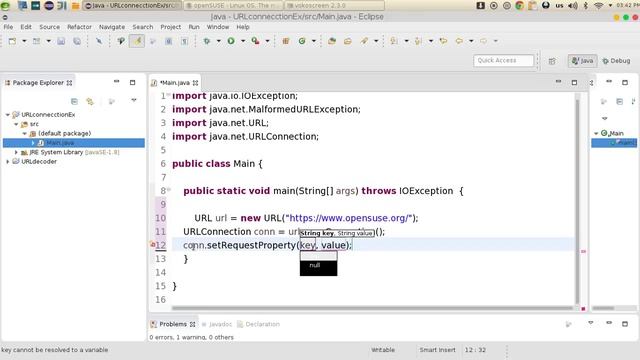
Task: Open the Source menu
Action: point(49,27)
